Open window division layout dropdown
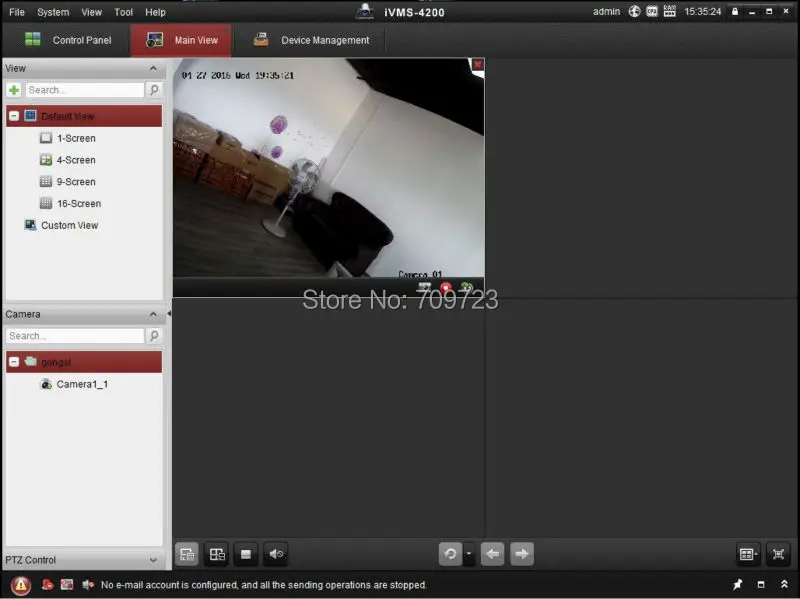Screen dimensions: 800x599 [x=748, y=554]
